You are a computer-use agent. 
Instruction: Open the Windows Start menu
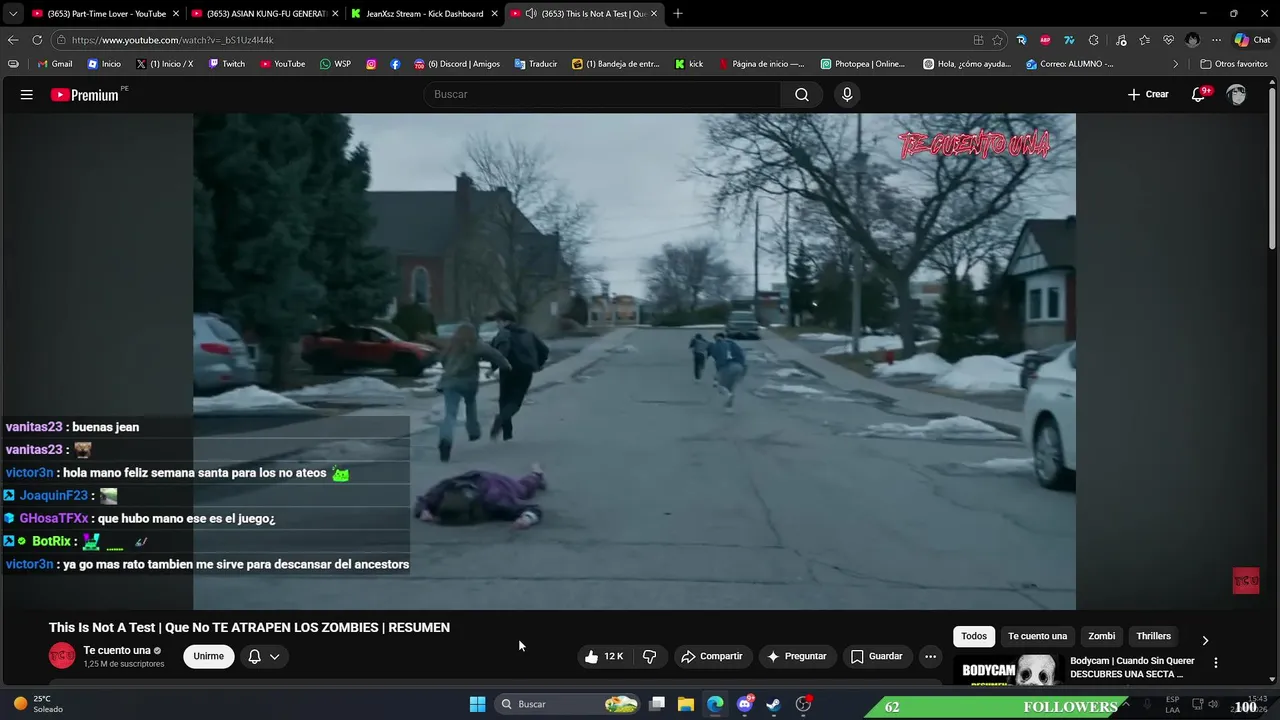478,704
